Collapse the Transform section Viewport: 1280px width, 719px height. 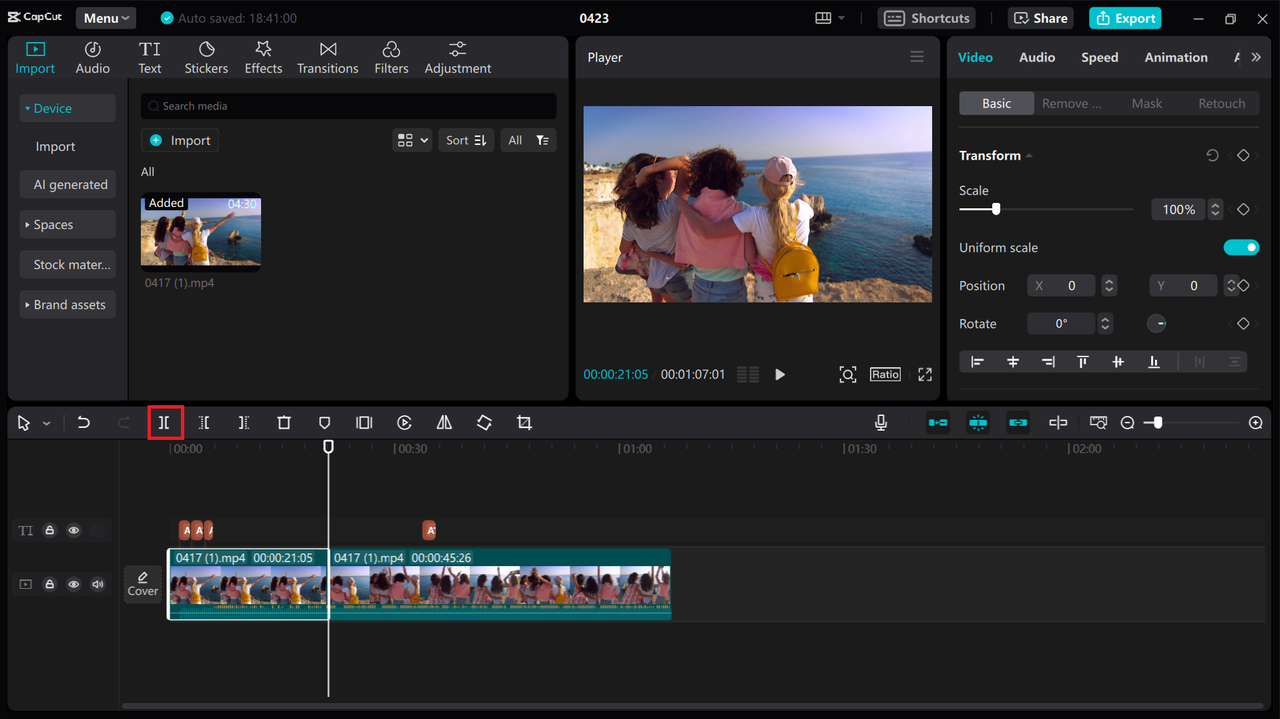[1029, 155]
